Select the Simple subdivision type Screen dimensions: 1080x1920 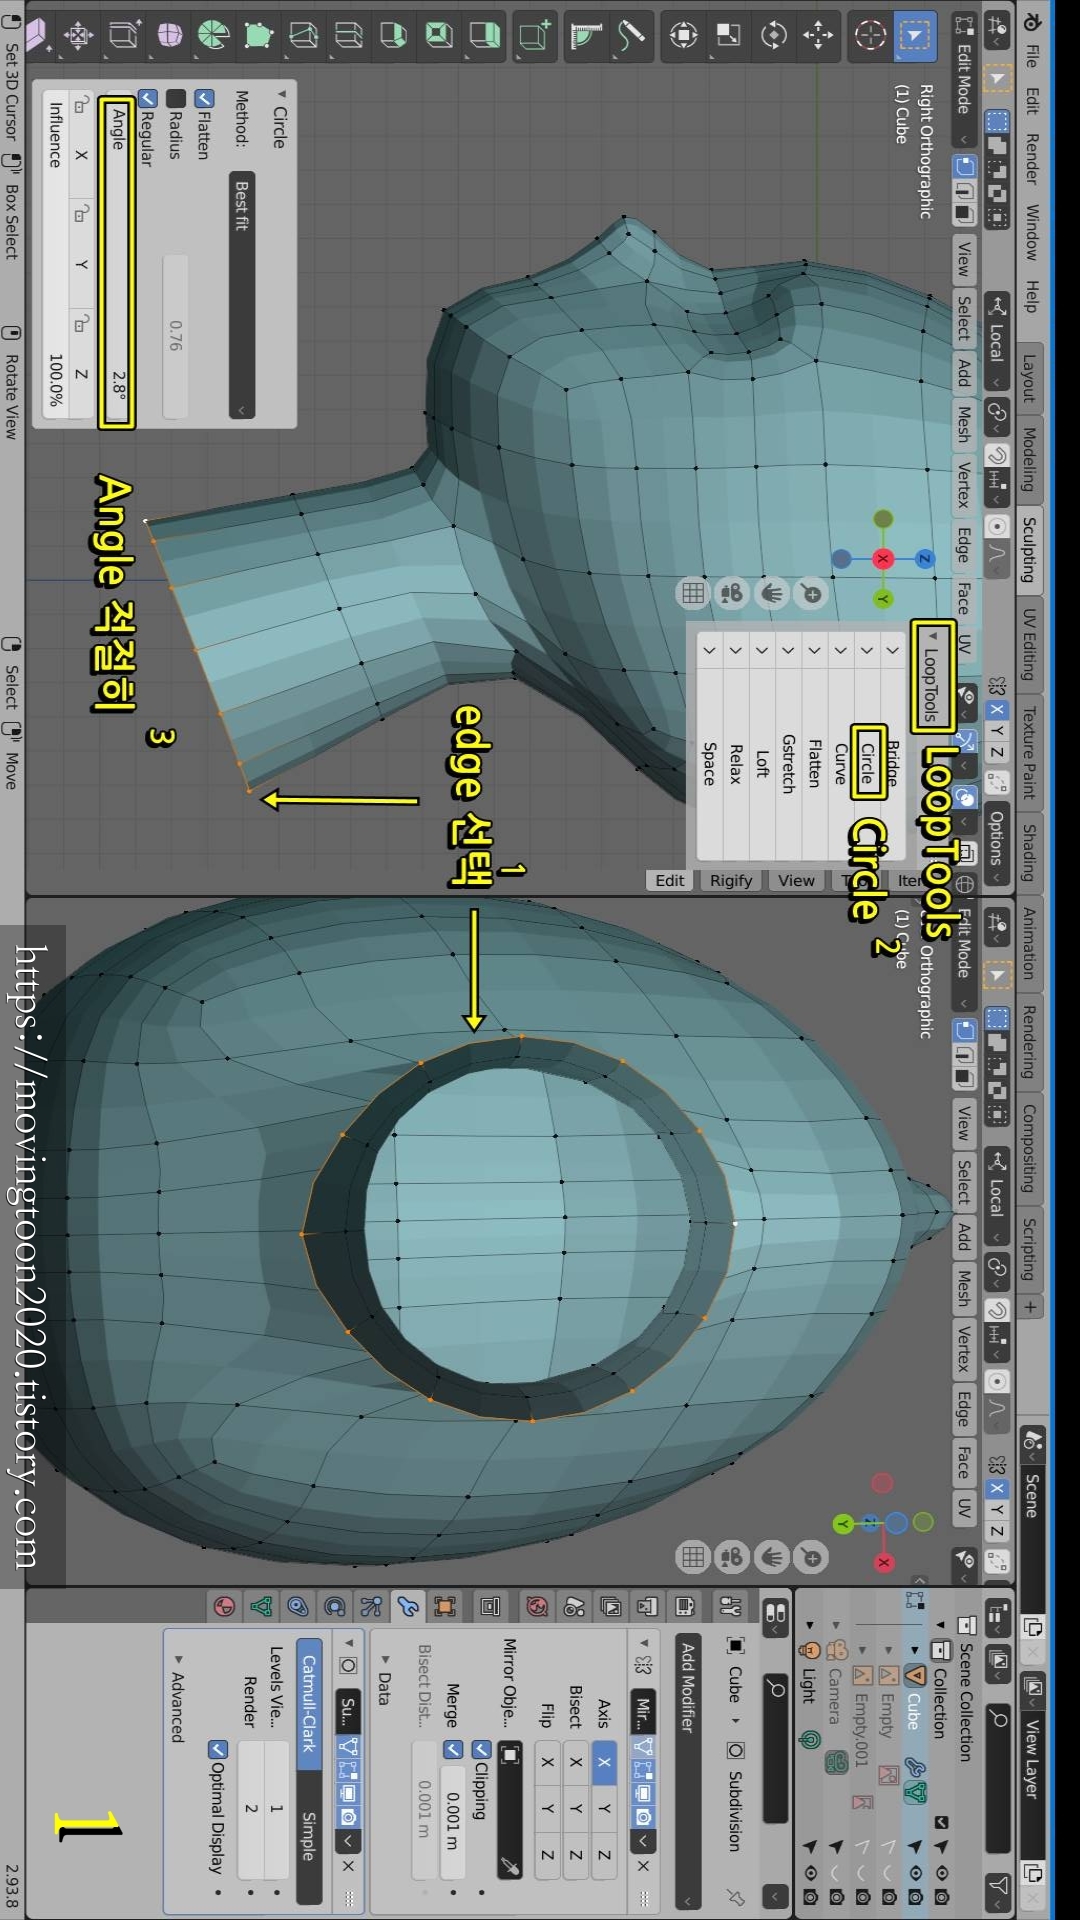tap(309, 1838)
